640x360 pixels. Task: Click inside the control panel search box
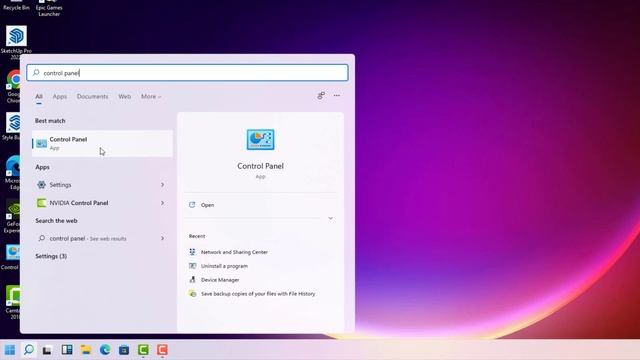point(187,73)
